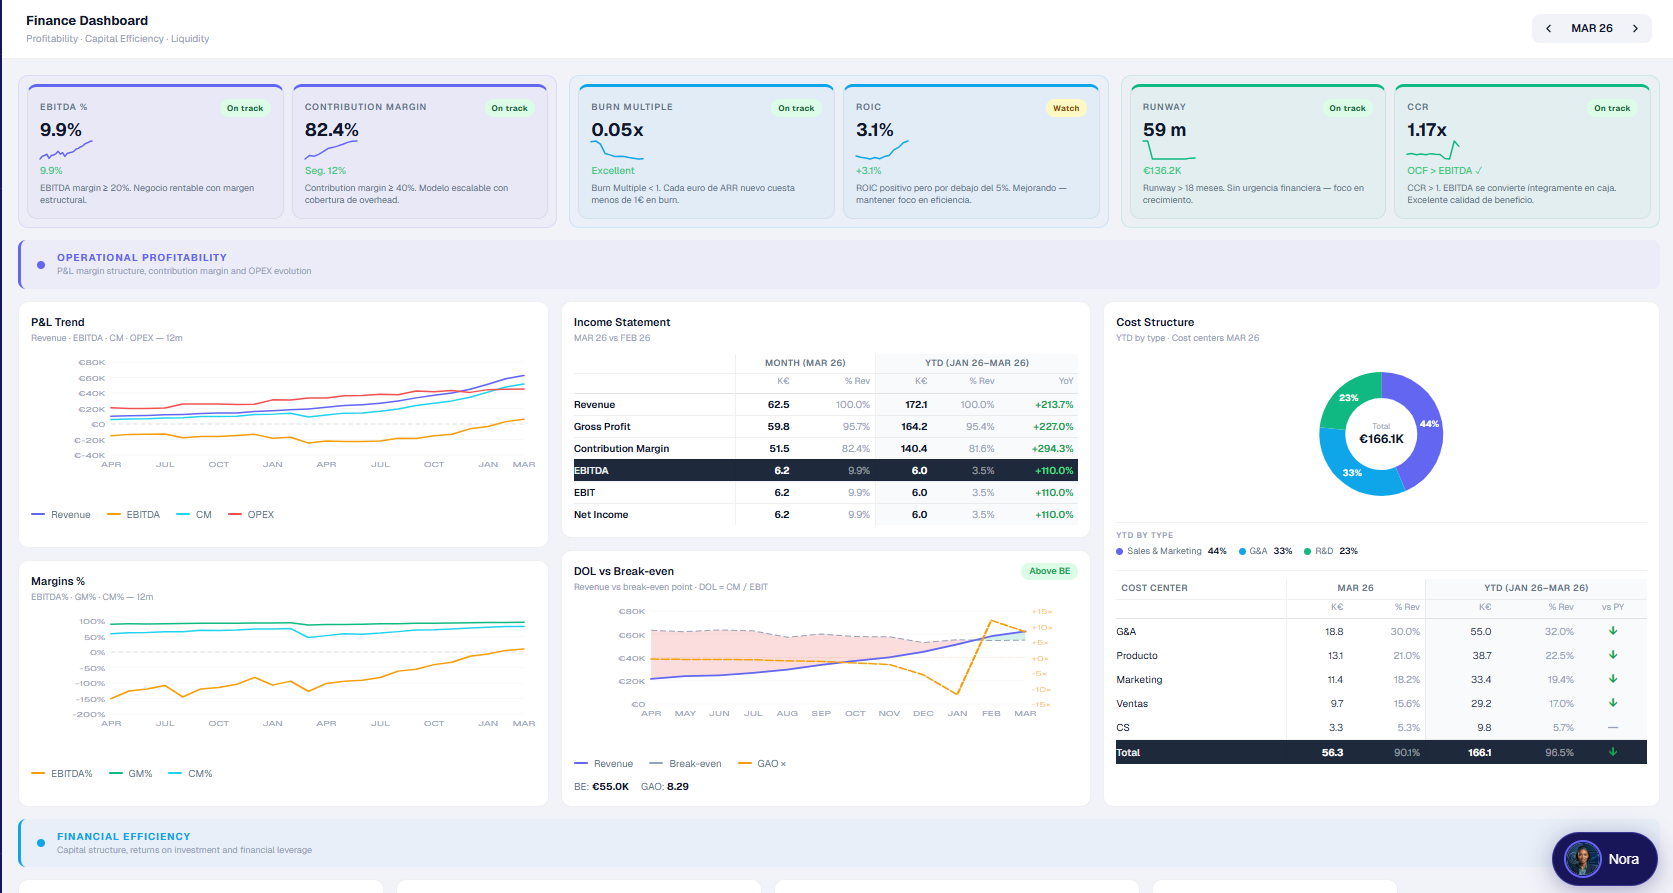The image size is (1673, 893).
Task: Select the Total row in cost center table
Action: 1381,752
